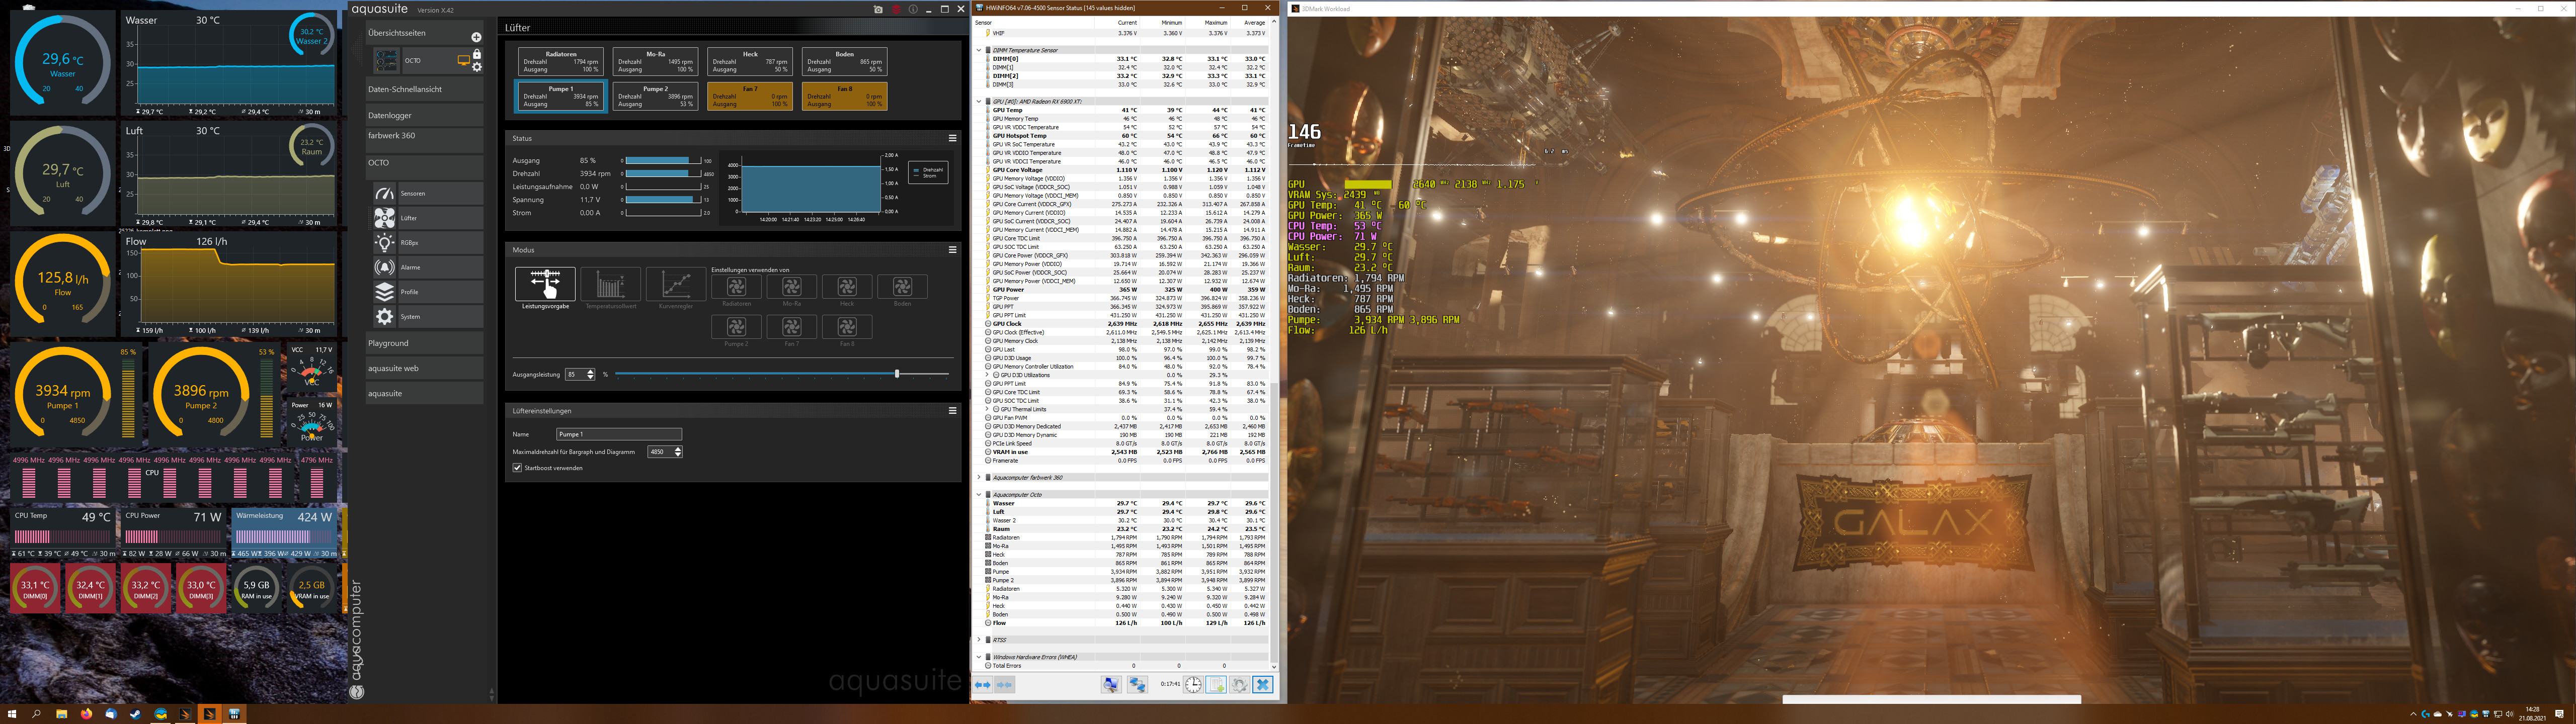2576x724 pixels.
Task: Open the RGBpx light bulb icon
Action: 384,242
